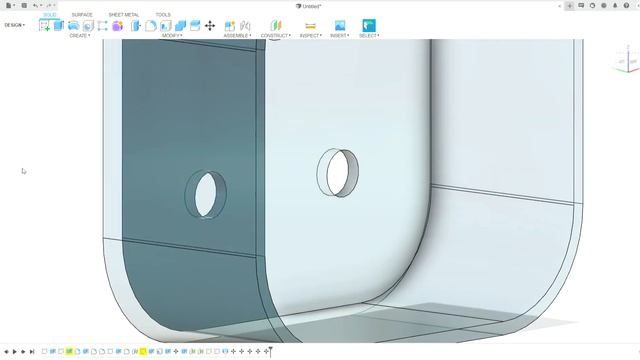Viewport: 640px width, 360px height.
Task: Click the Offset Plane construct icon
Action: (276, 25)
